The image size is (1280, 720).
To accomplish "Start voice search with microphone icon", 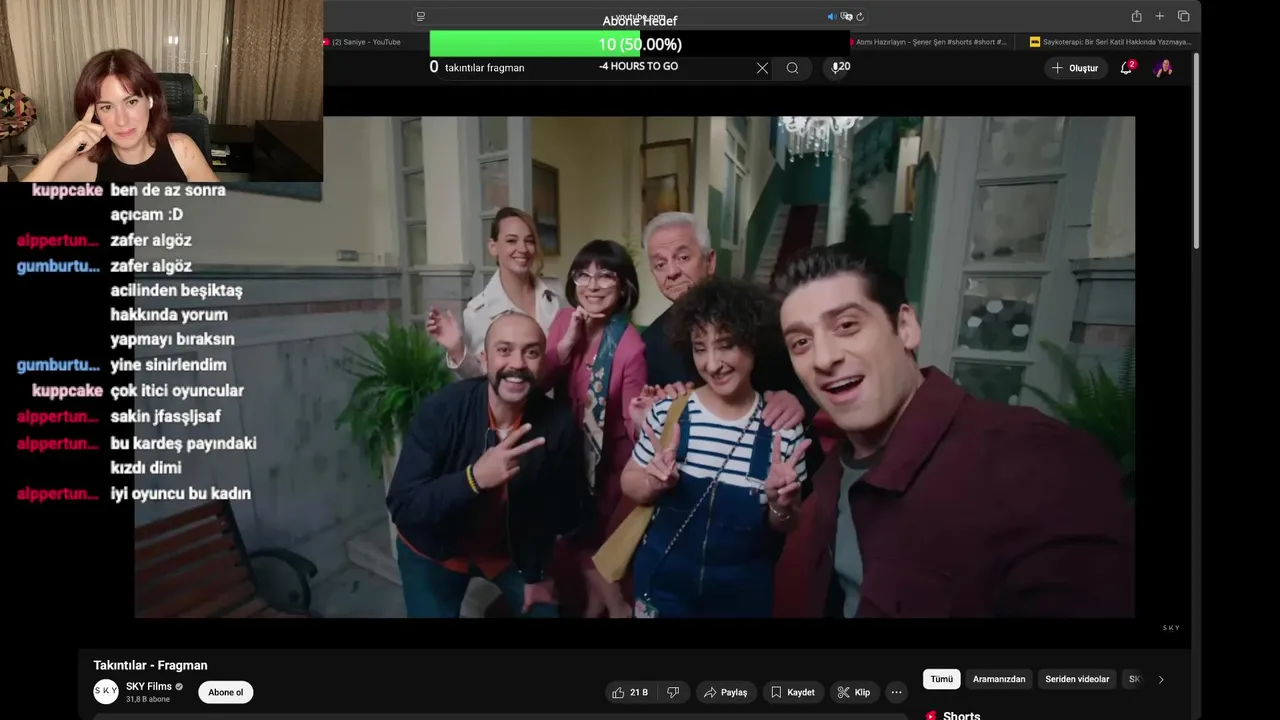I will (x=835, y=67).
